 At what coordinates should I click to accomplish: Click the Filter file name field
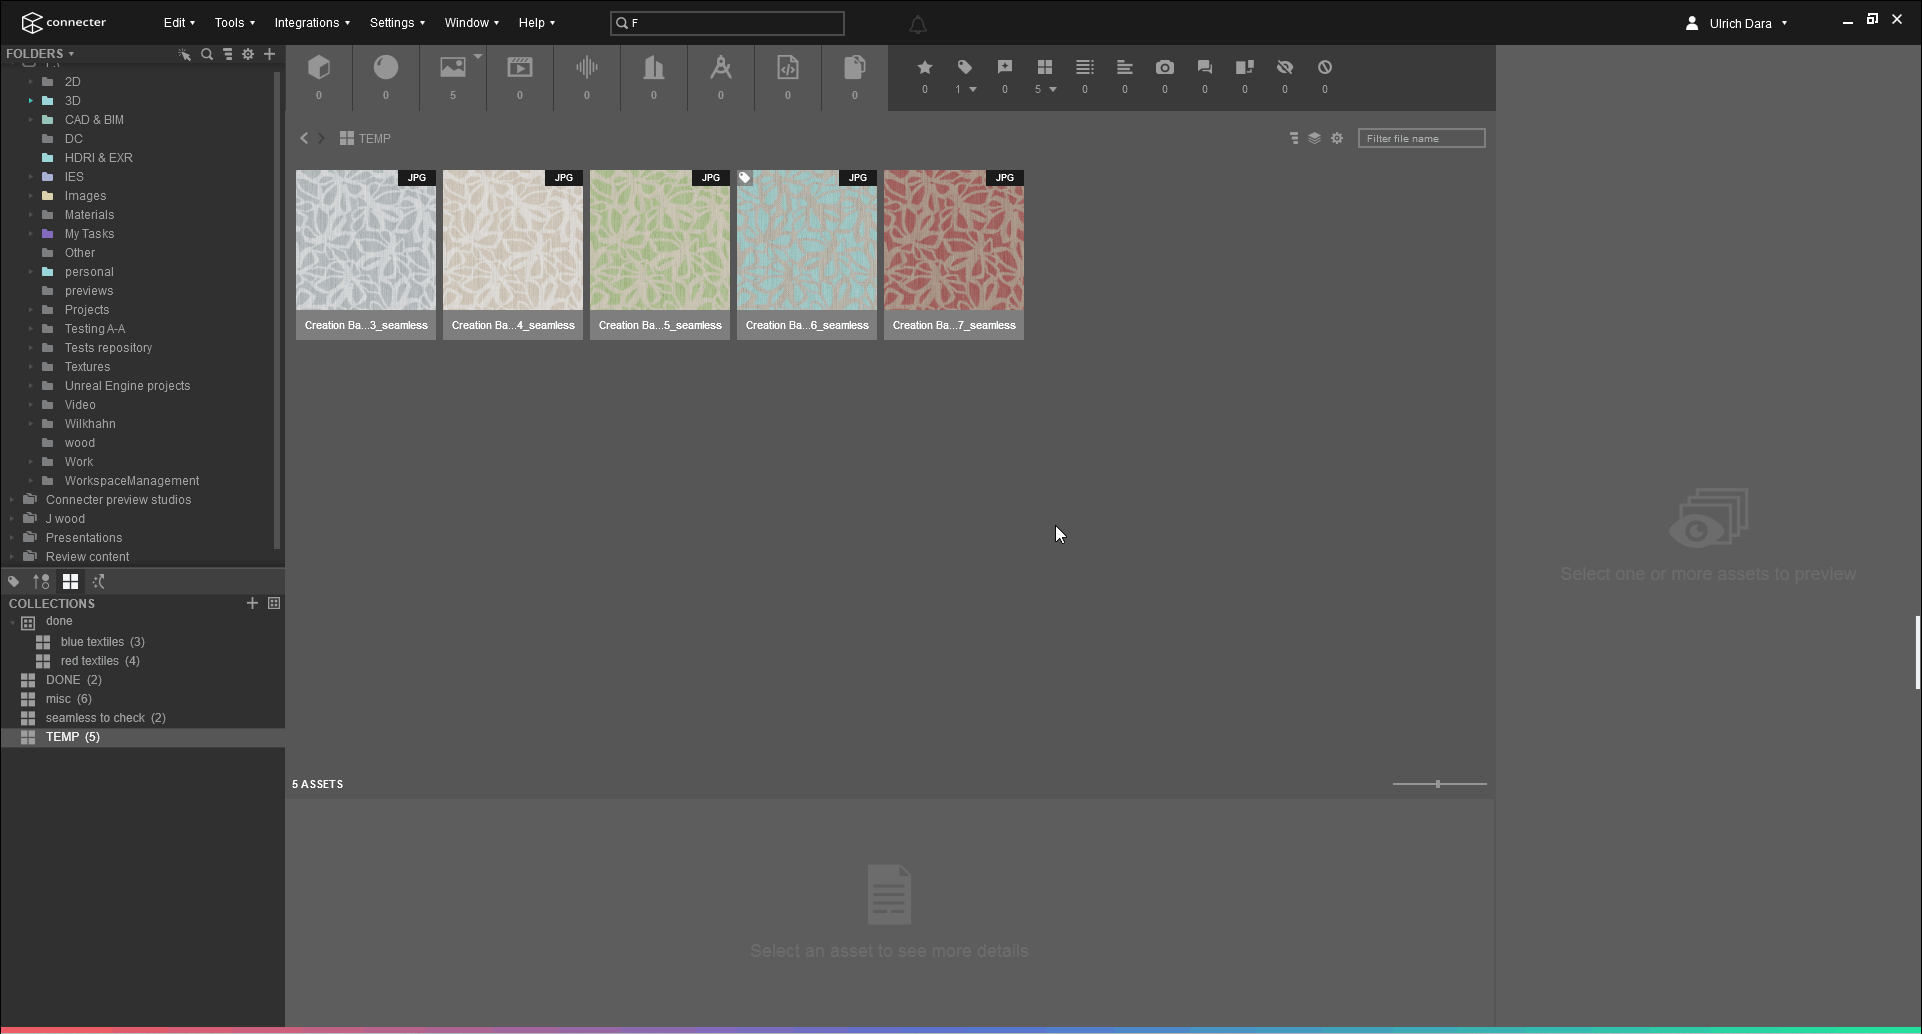1421,138
